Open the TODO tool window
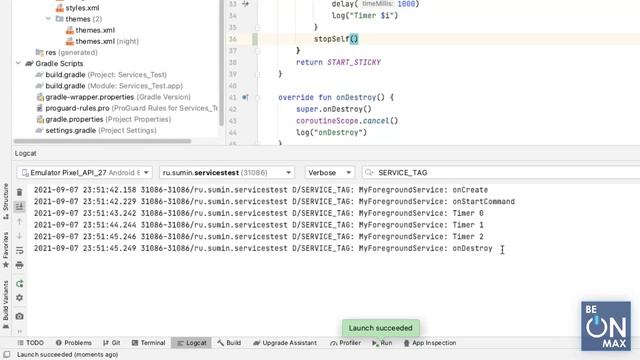 [31, 343]
